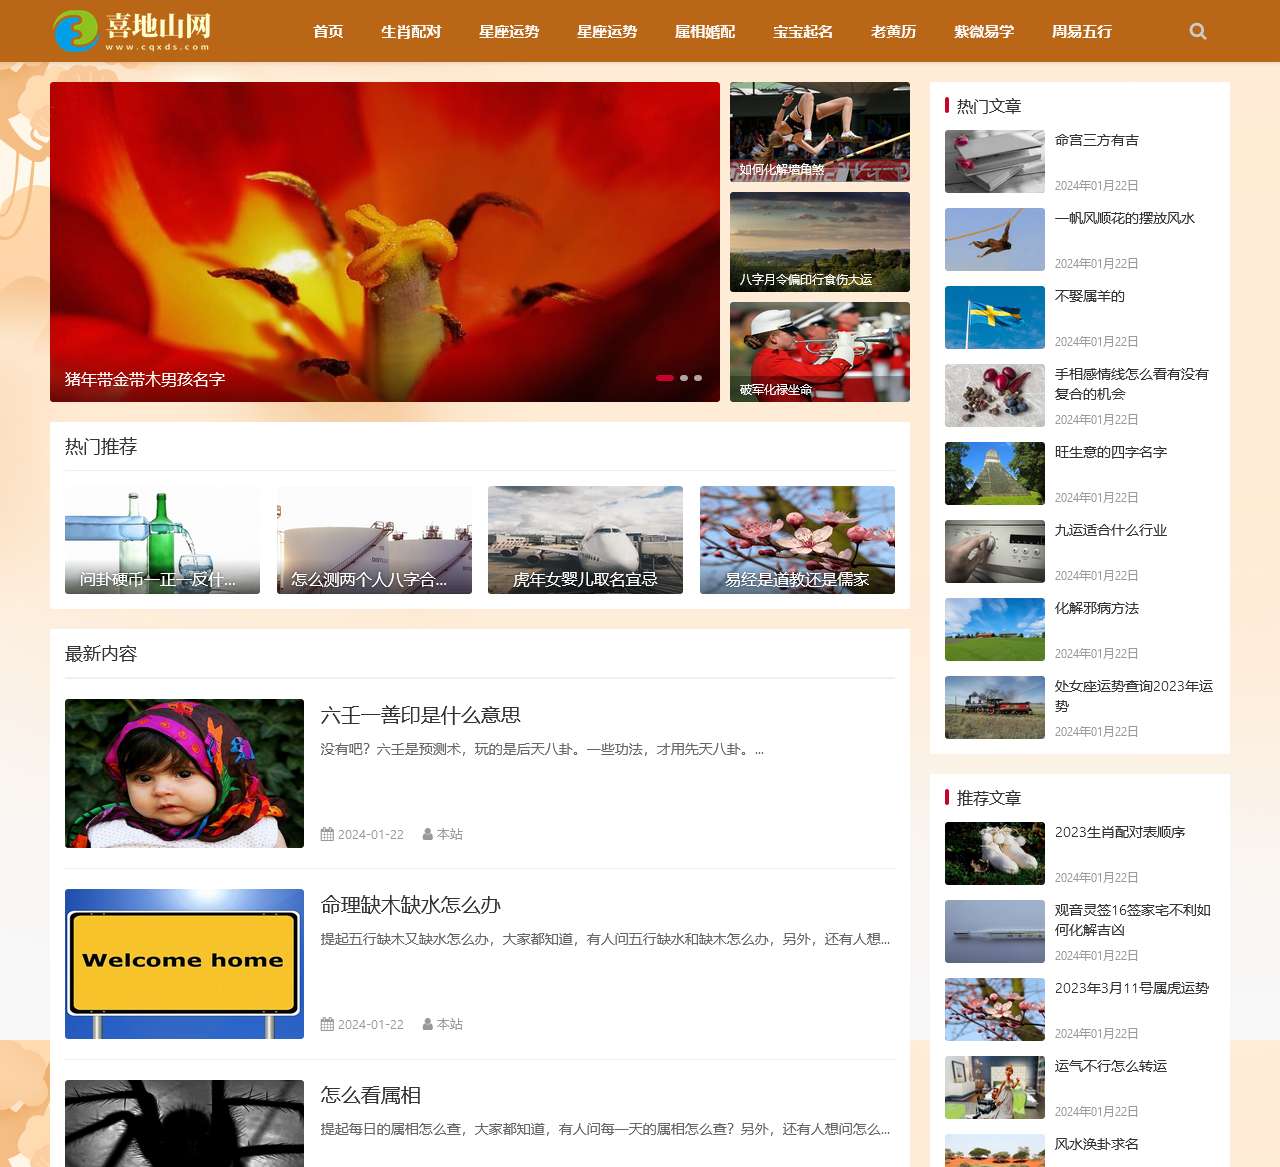Open the 易经是道教还是儒家 blossom card
This screenshot has width=1280, height=1167.
click(x=797, y=540)
